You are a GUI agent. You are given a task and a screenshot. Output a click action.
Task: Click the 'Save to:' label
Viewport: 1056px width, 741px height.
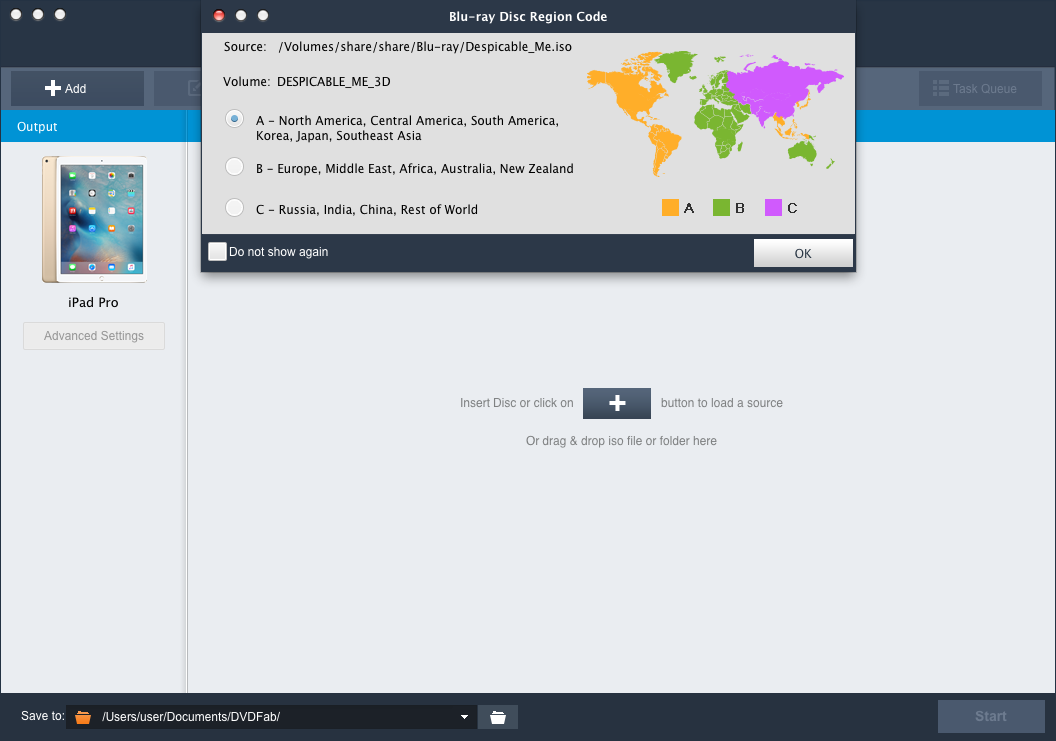pyautogui.click(x=42, y=715)
